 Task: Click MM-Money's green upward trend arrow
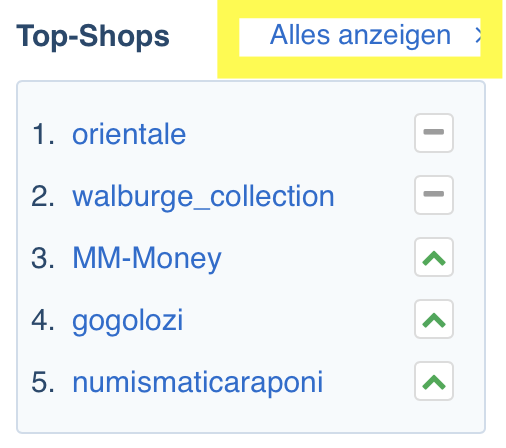tap(434, 257)
